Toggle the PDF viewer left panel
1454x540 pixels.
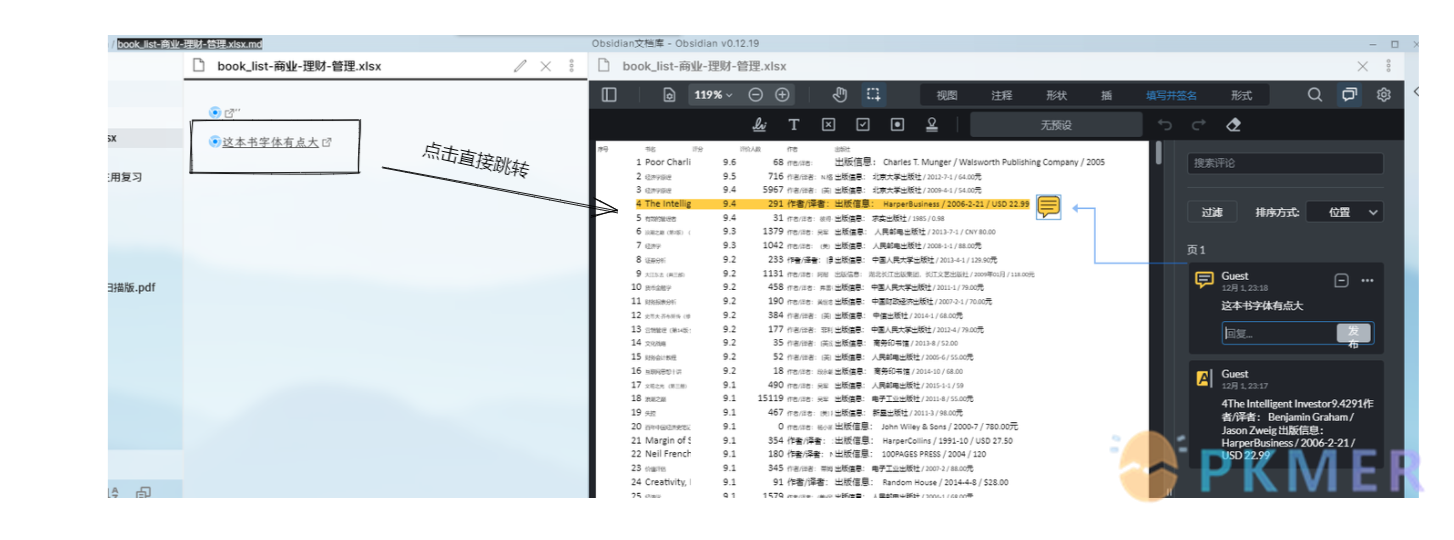click(609, 95)
